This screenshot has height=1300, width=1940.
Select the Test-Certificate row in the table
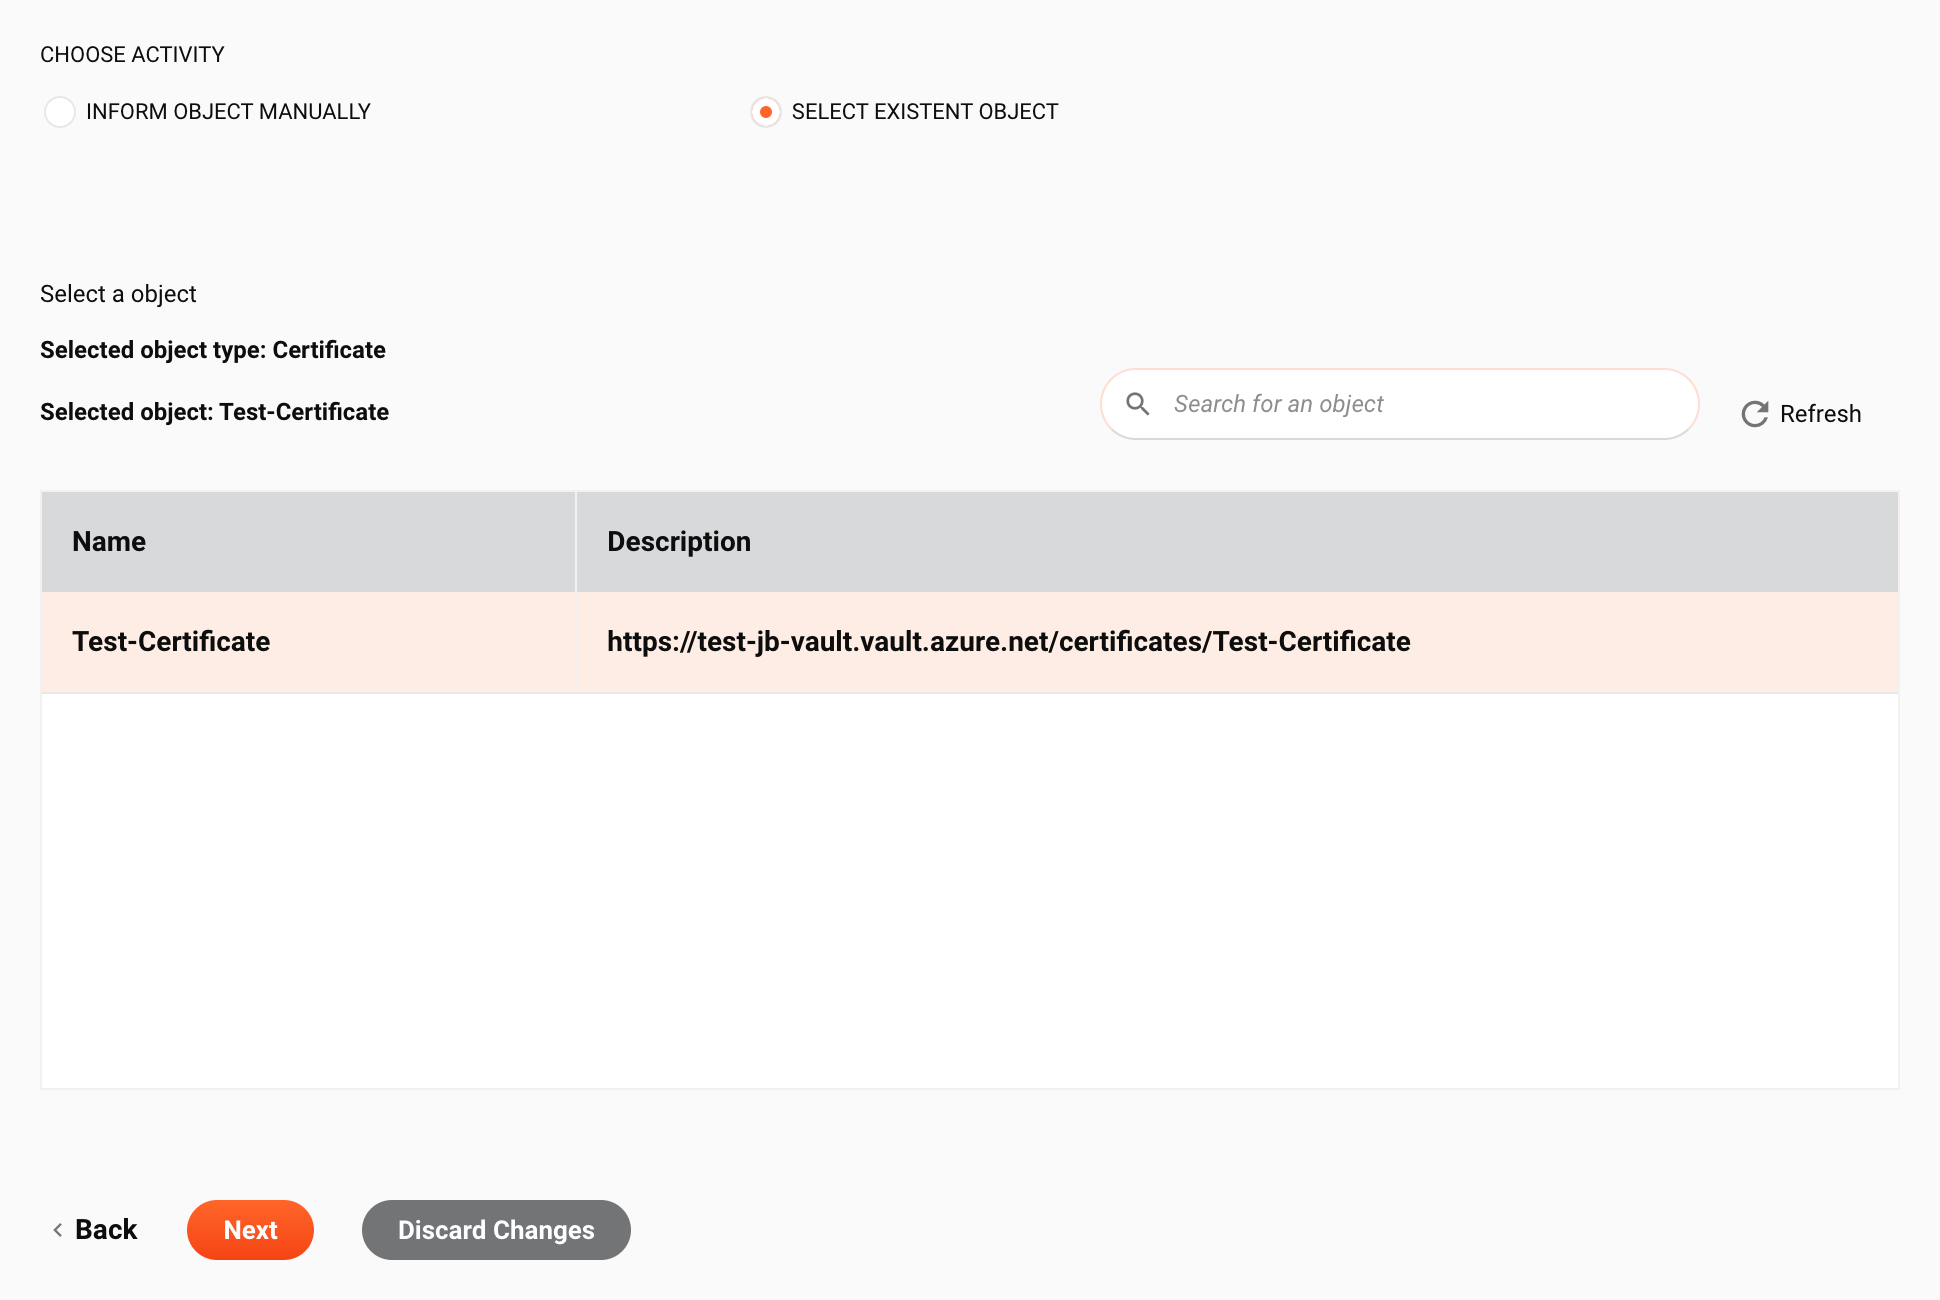point(969,641)
